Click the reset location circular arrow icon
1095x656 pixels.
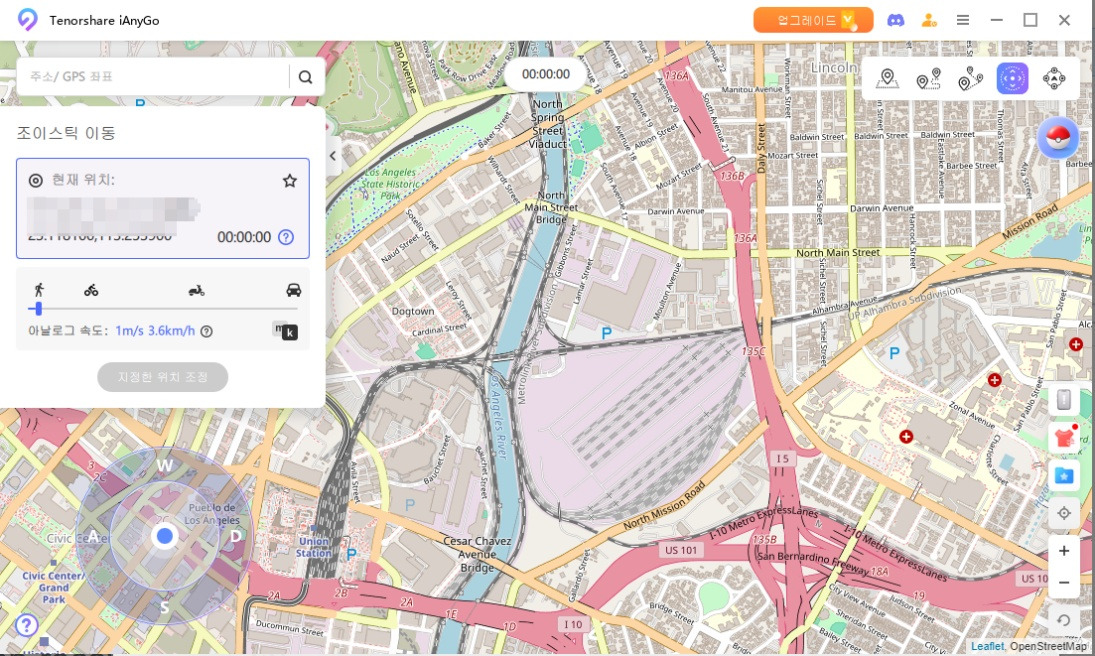point(1064,620)
